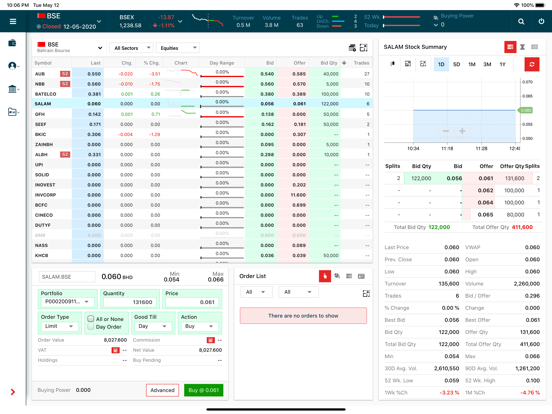This screenshot has height=414, width=552.
Task: Expand the Buying Power chevron in the header
Action: (436, 25)
